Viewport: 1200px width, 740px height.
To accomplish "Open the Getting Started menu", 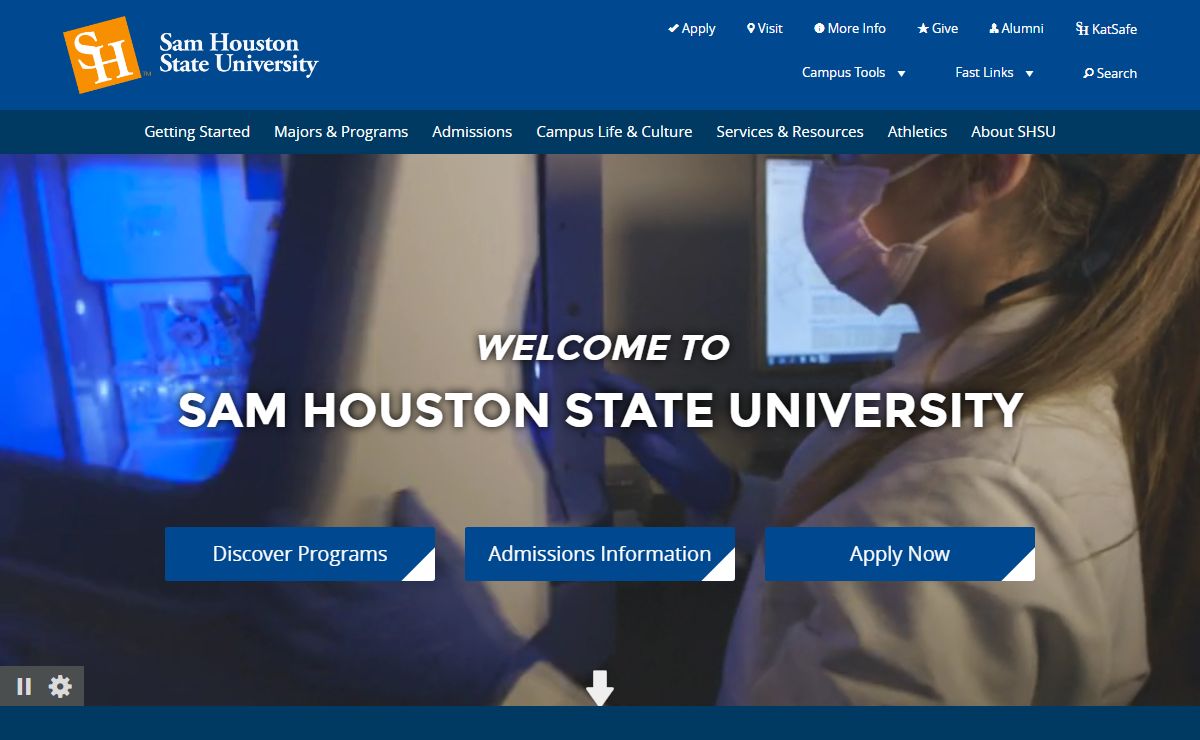I will pyautogui.click(x=197, y=132).
